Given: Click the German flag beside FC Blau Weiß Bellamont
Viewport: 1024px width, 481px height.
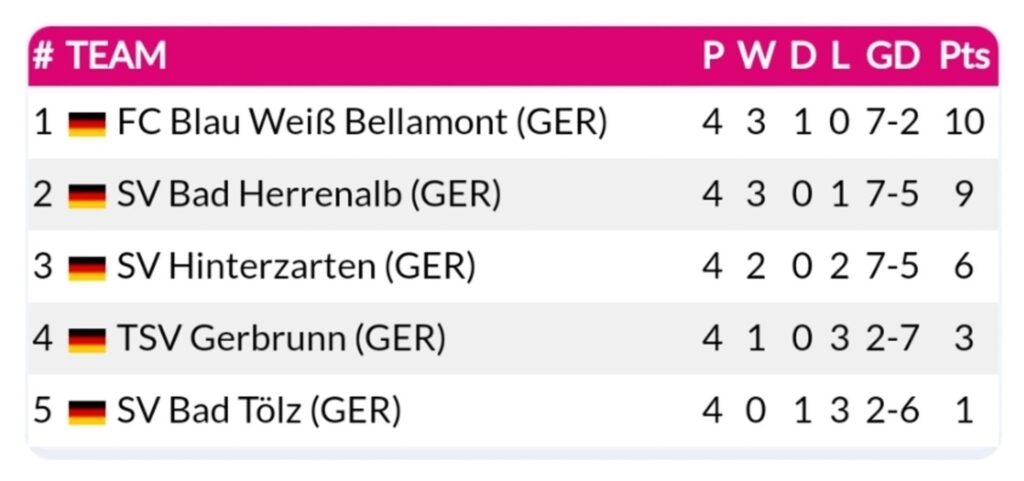Looking at the screenshot, I should click(87, 124).
